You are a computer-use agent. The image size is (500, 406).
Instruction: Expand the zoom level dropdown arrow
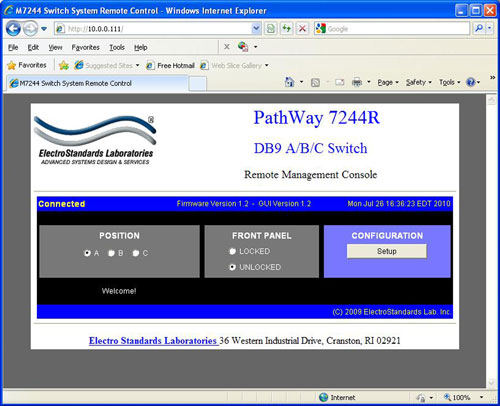(x=481, y=397)
